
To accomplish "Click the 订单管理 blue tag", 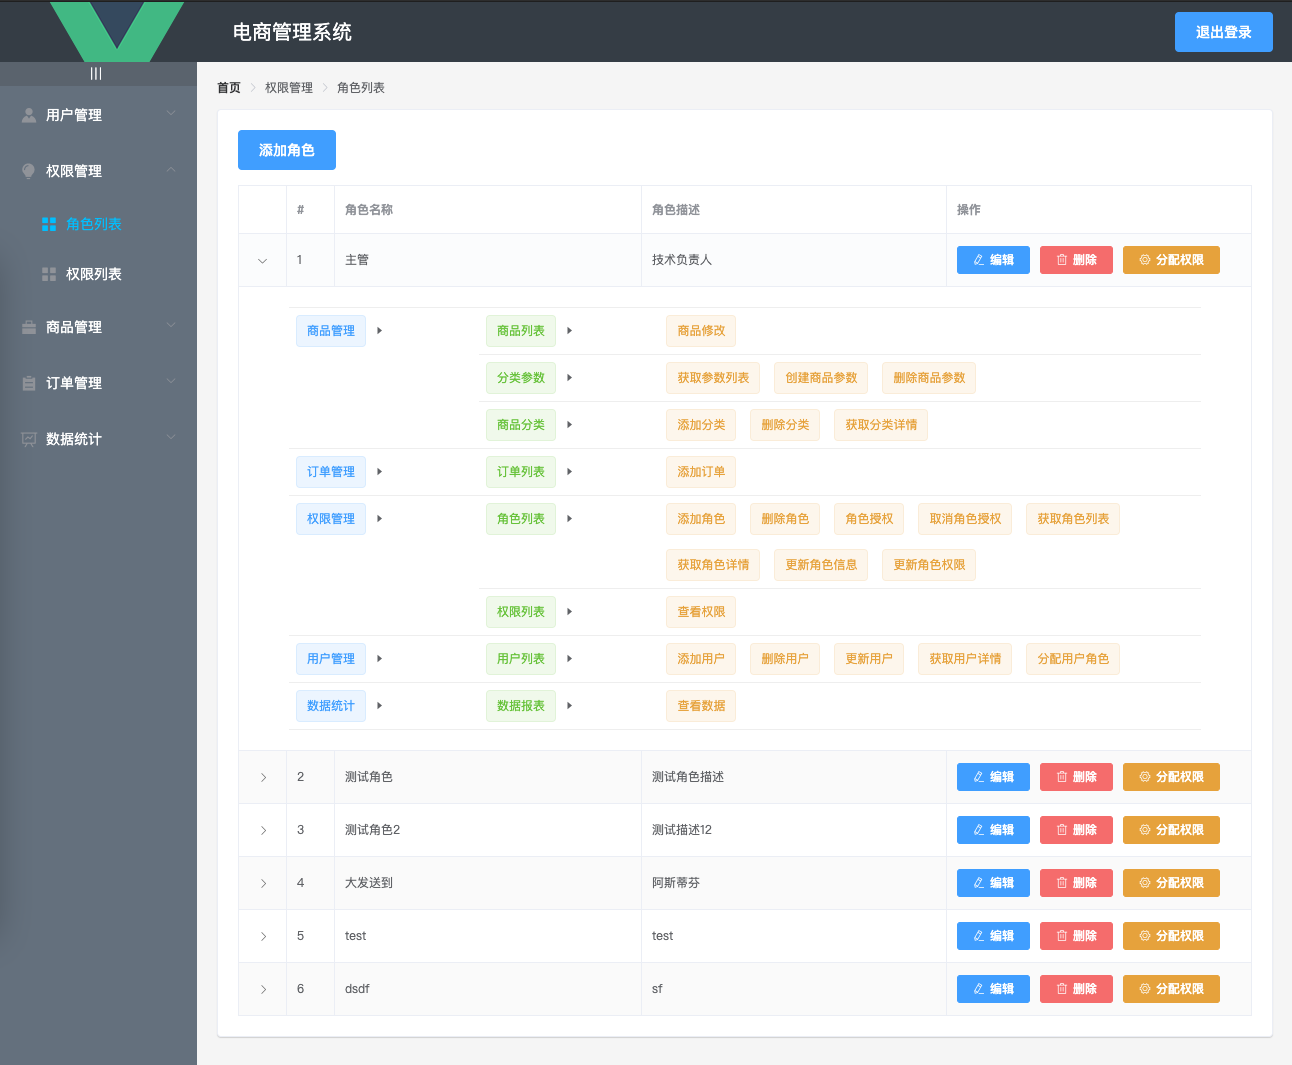I will [x=331, y=472].
